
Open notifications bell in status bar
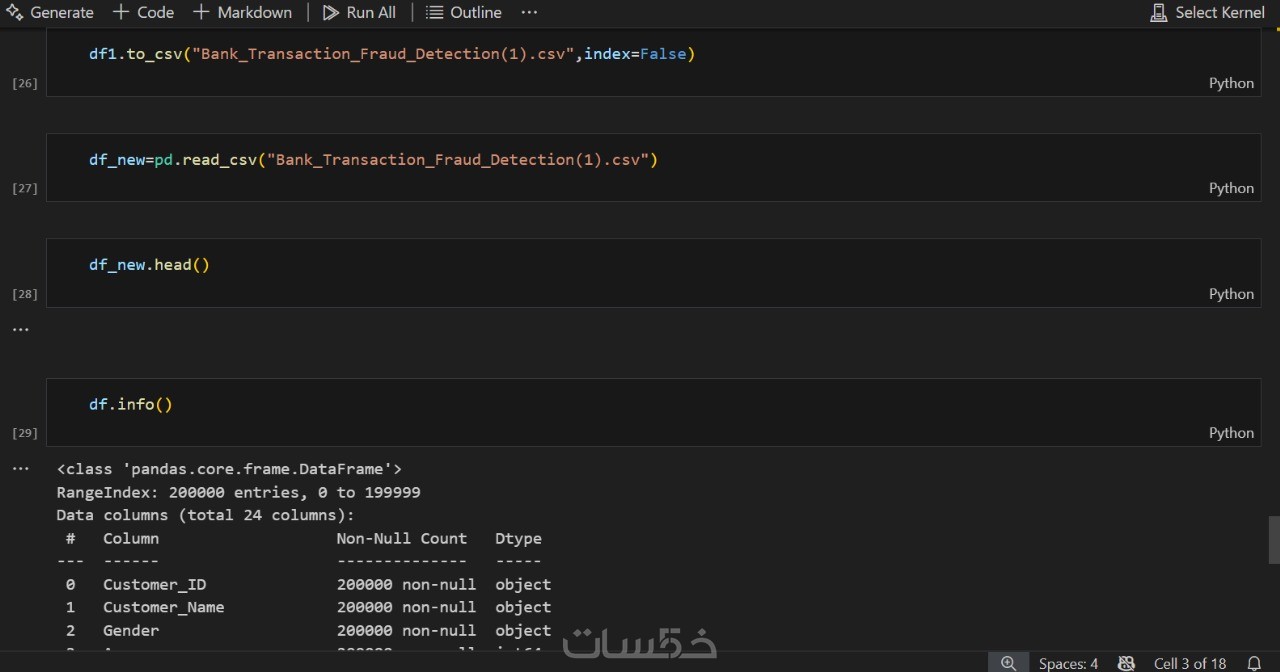pos(1254,663)
